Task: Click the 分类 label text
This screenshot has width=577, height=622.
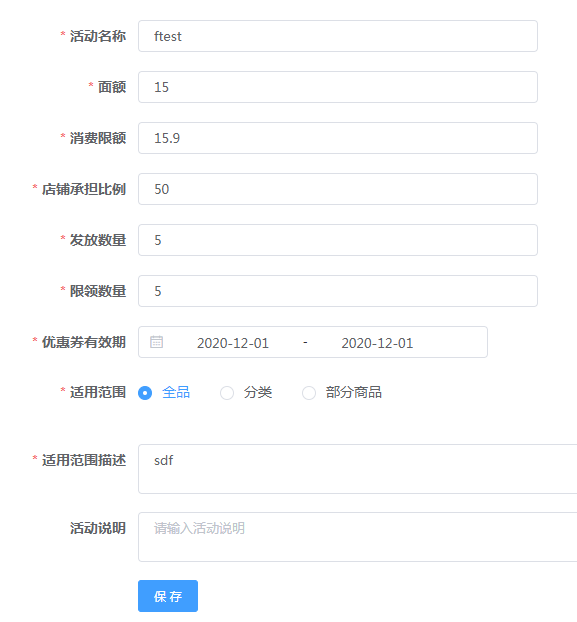Action: (258, 392)
